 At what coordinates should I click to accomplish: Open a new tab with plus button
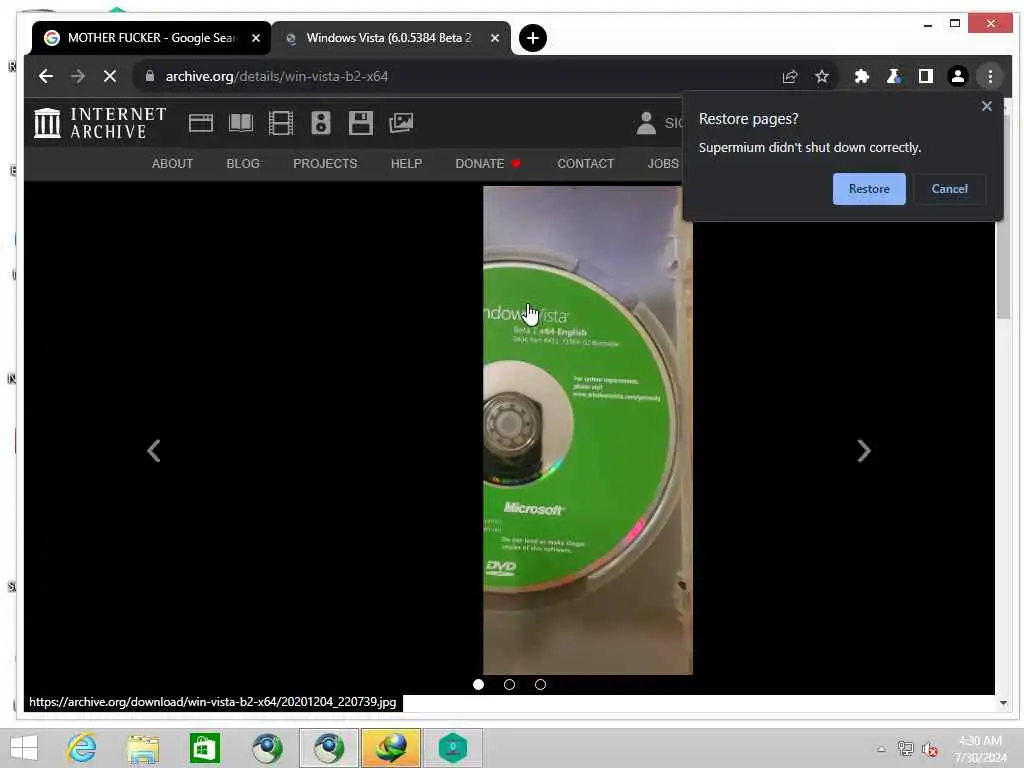tap(533, 38)
